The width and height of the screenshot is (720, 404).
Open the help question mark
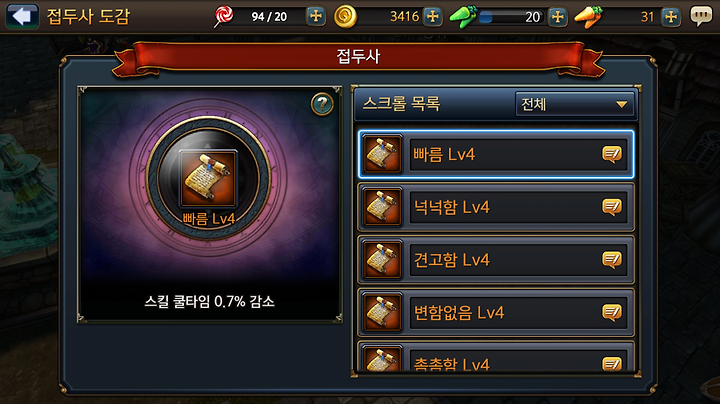[322, 104]
